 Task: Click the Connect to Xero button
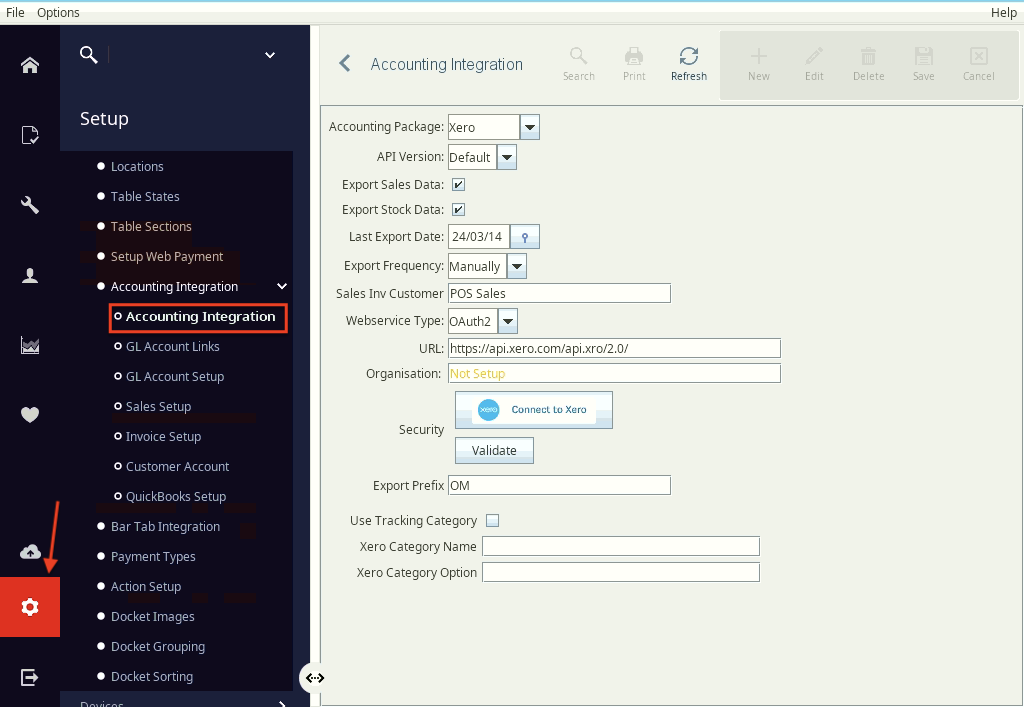click(x=533, y=410)
